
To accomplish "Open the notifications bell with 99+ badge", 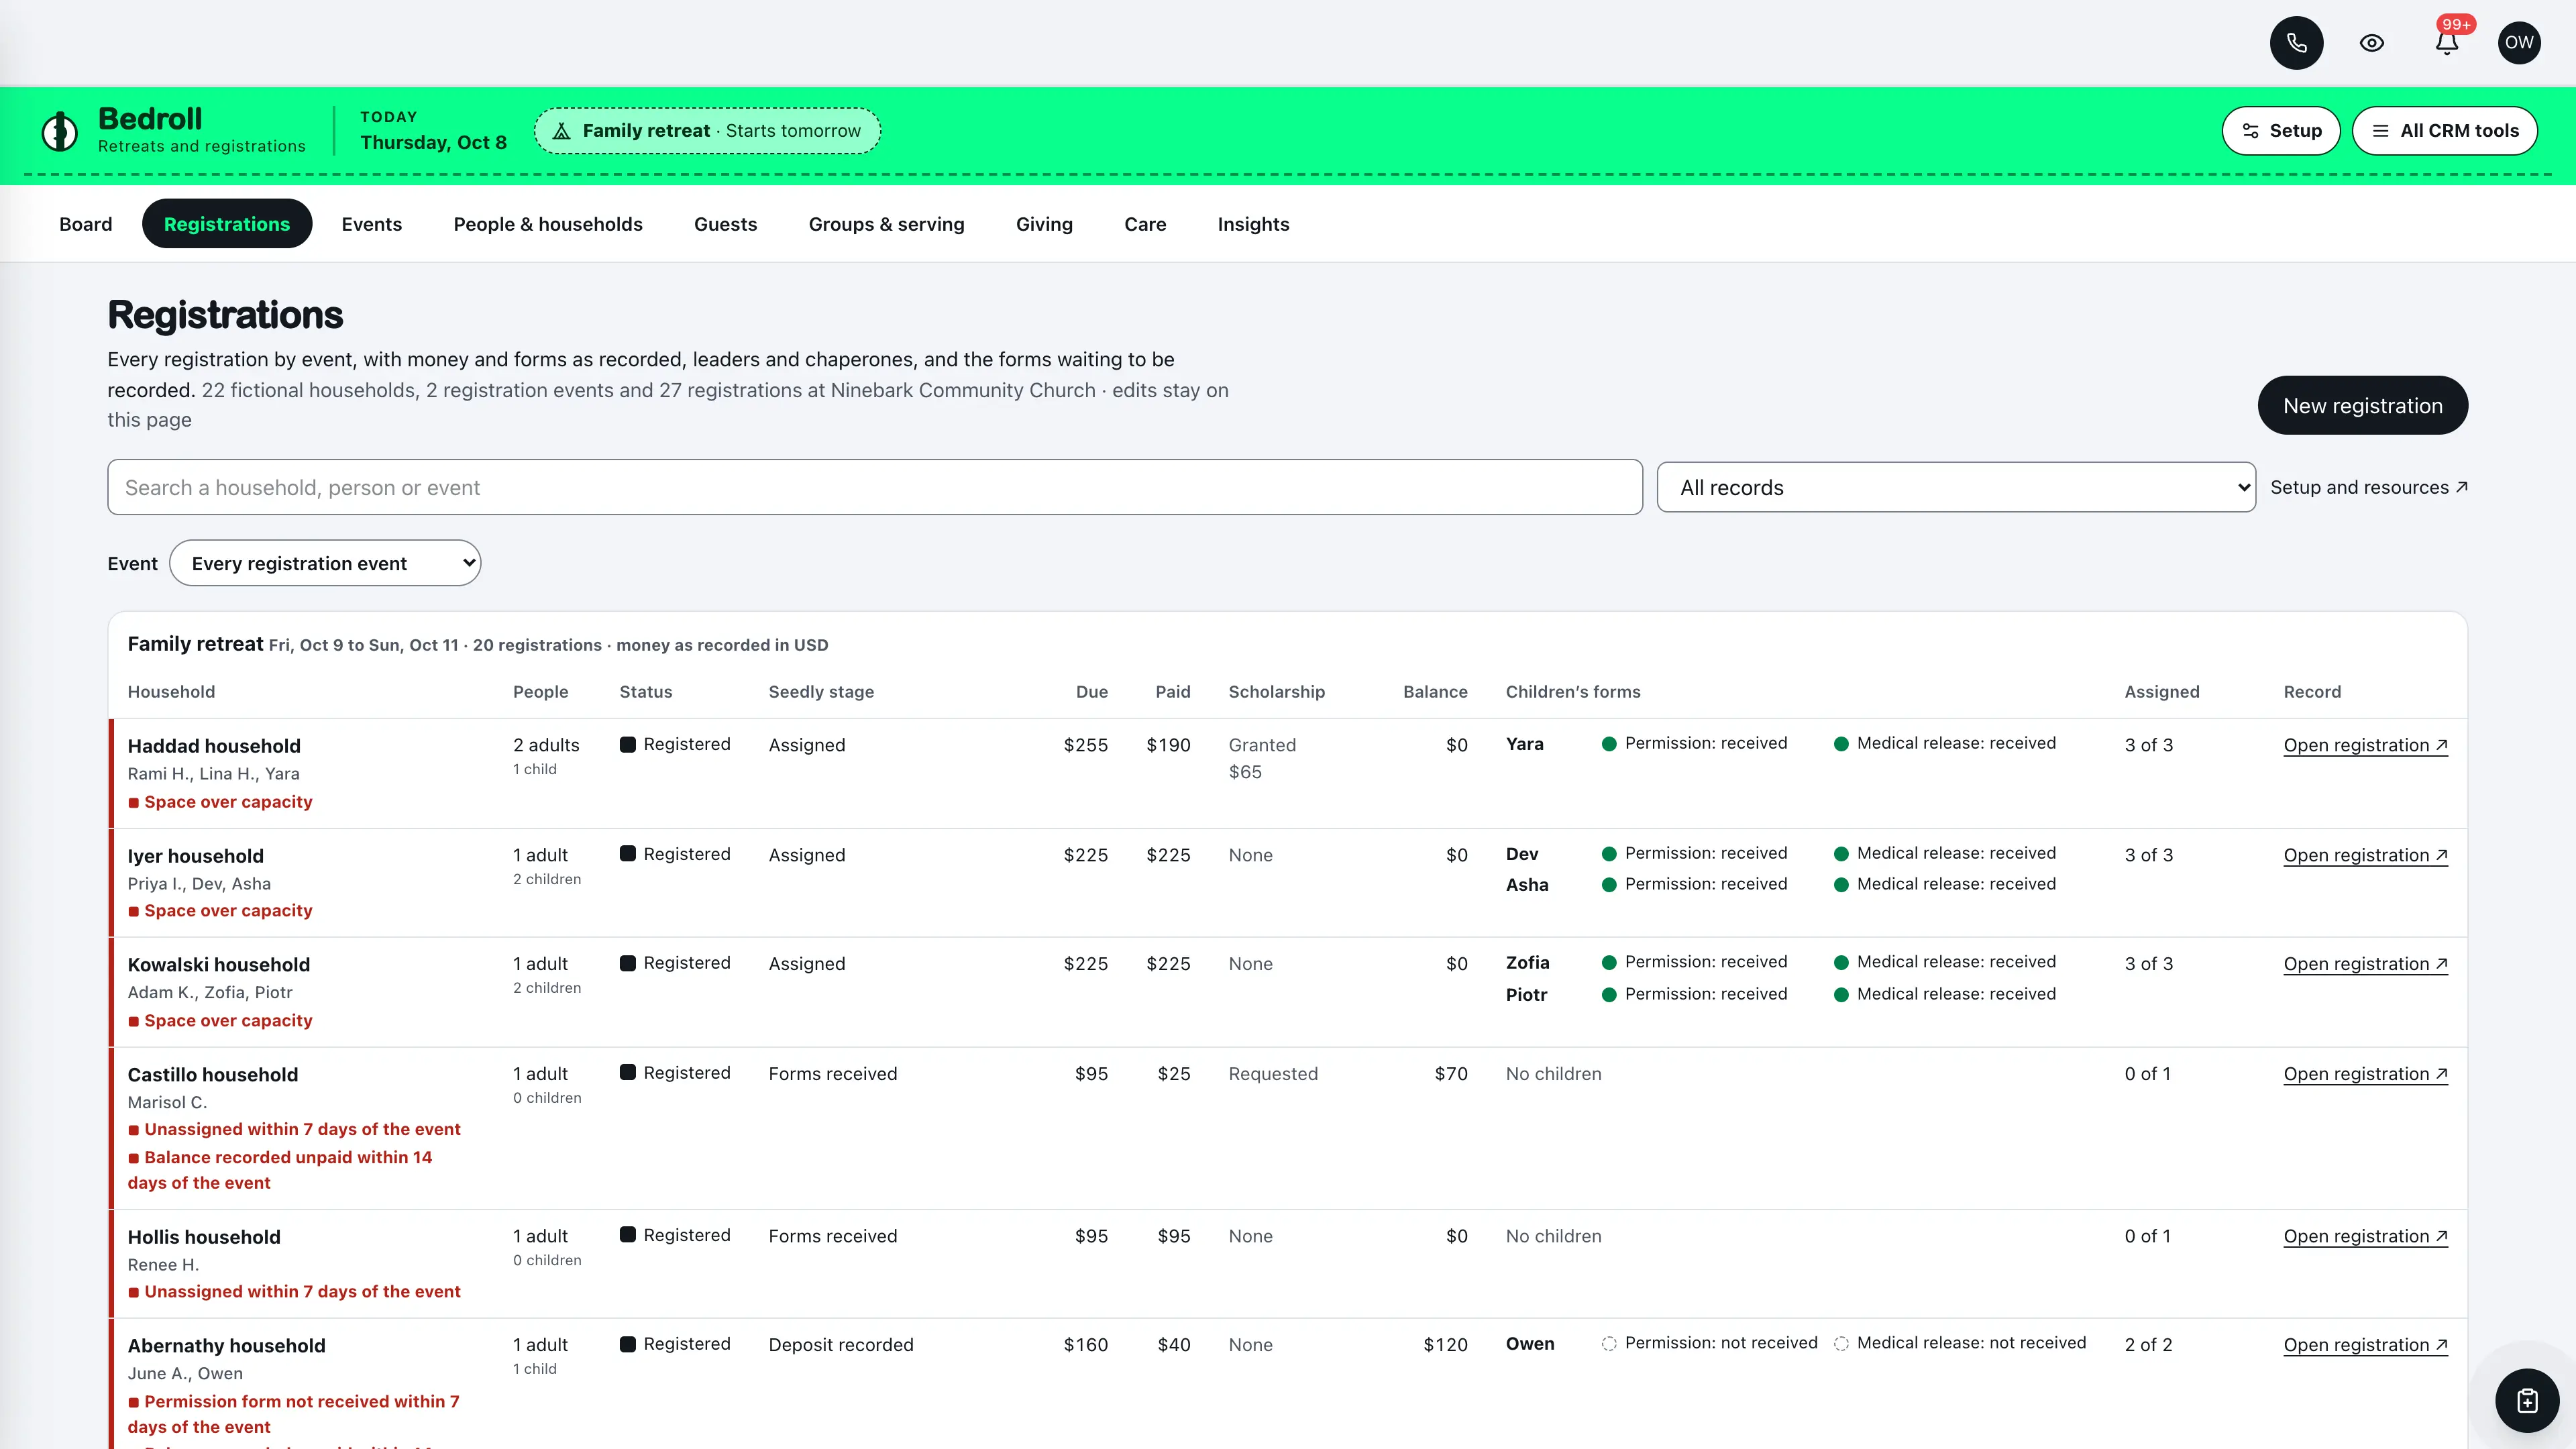I will tap(2446, 43).
